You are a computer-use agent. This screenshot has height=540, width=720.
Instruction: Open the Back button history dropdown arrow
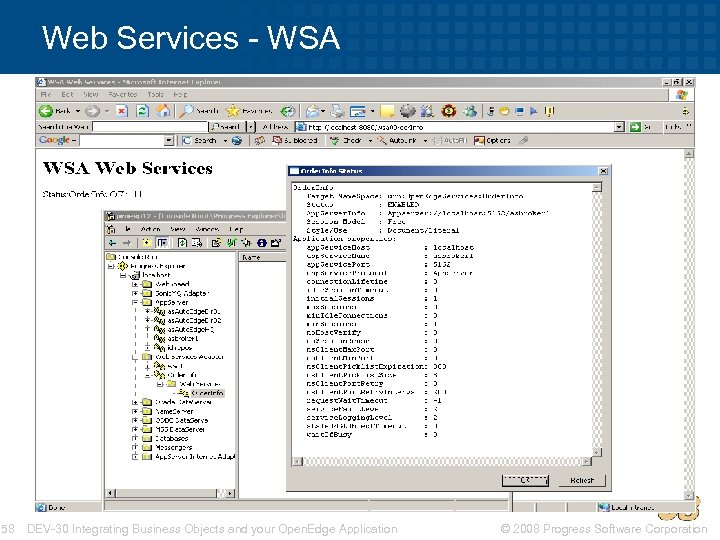point(78,111)
